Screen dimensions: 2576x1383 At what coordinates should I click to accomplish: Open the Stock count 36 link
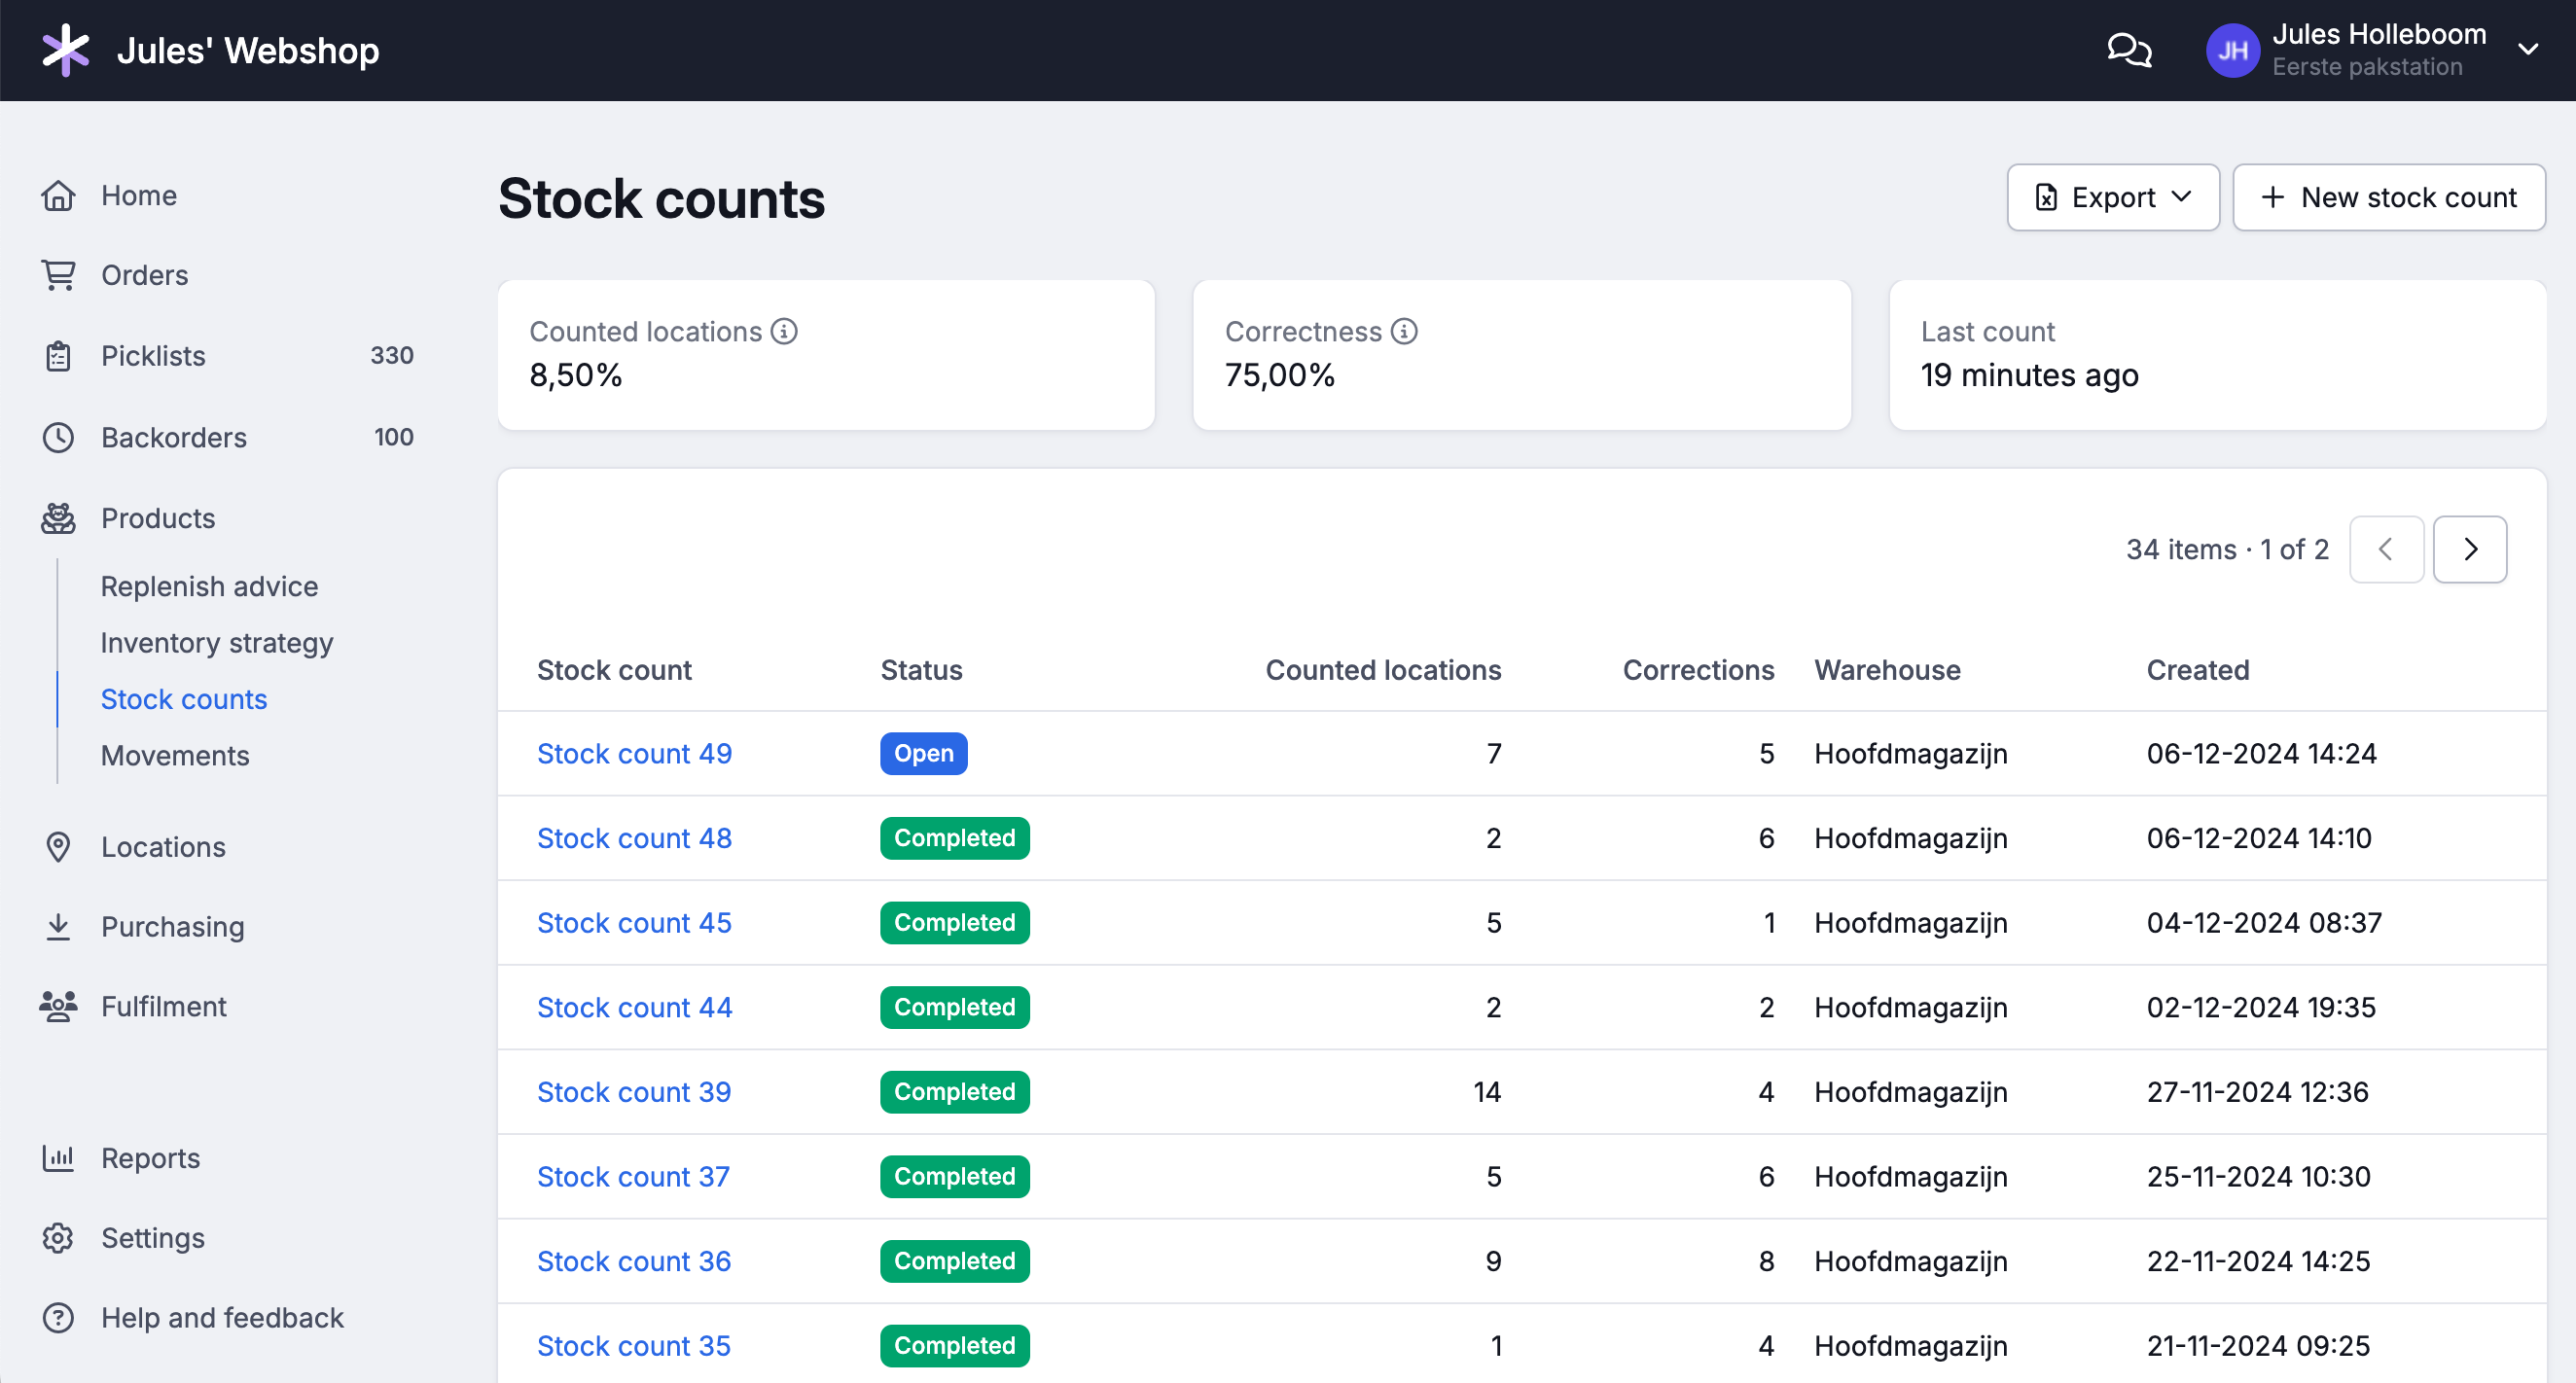(x=634, y=1261)
